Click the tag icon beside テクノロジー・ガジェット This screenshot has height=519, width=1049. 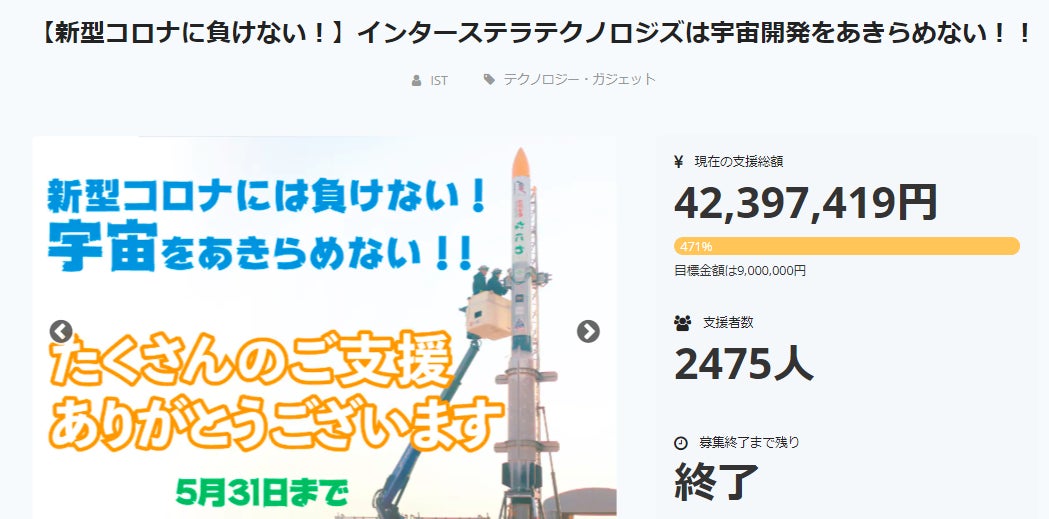[x=489, y=80]
